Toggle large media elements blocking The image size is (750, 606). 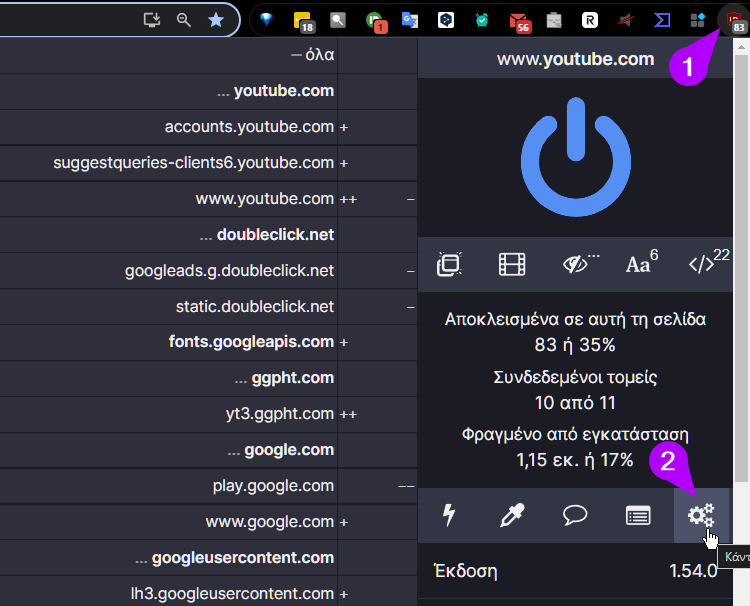click(x=512, y=264)
